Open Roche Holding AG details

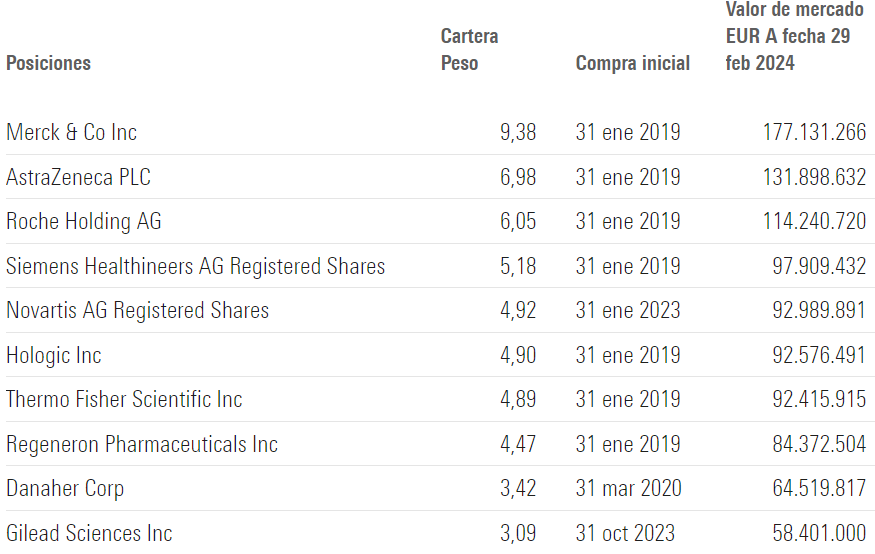coord(83,222)
